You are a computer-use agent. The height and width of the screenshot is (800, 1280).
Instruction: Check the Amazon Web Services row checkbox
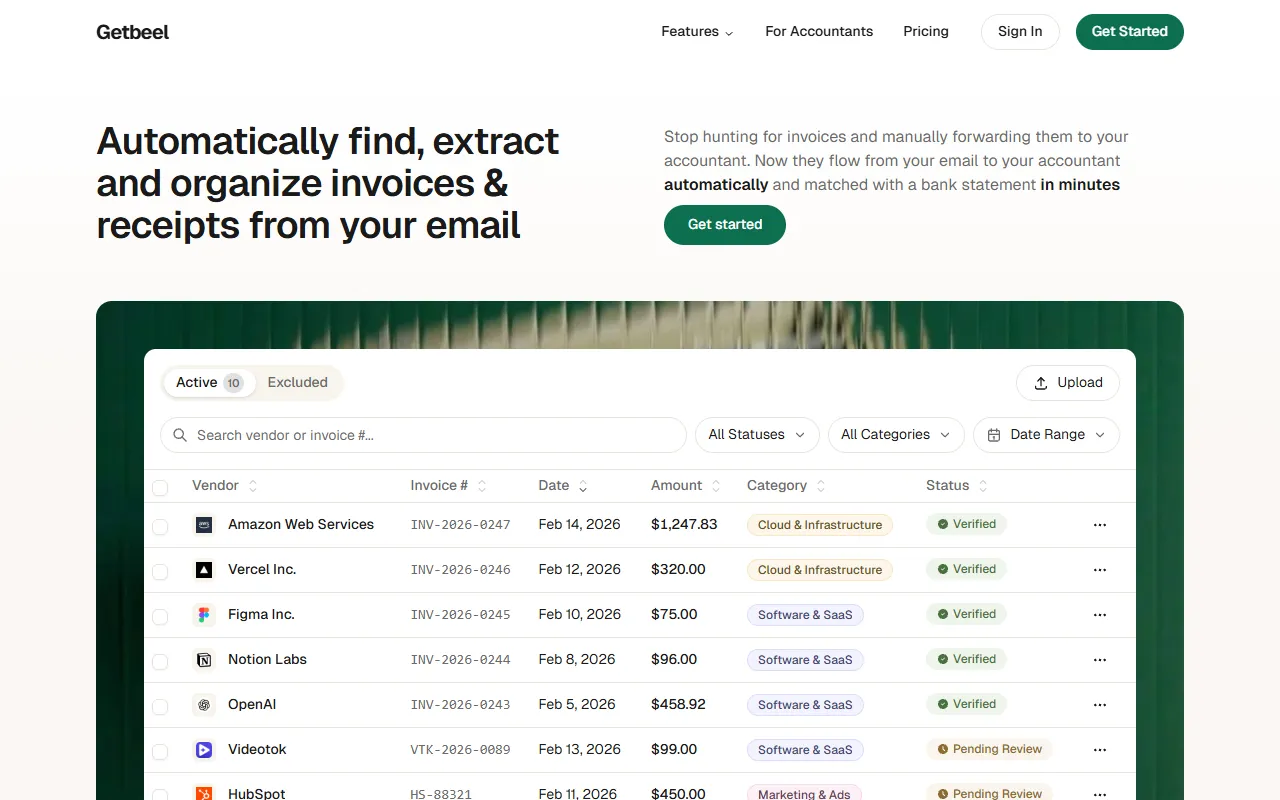(x=160, y=527)
